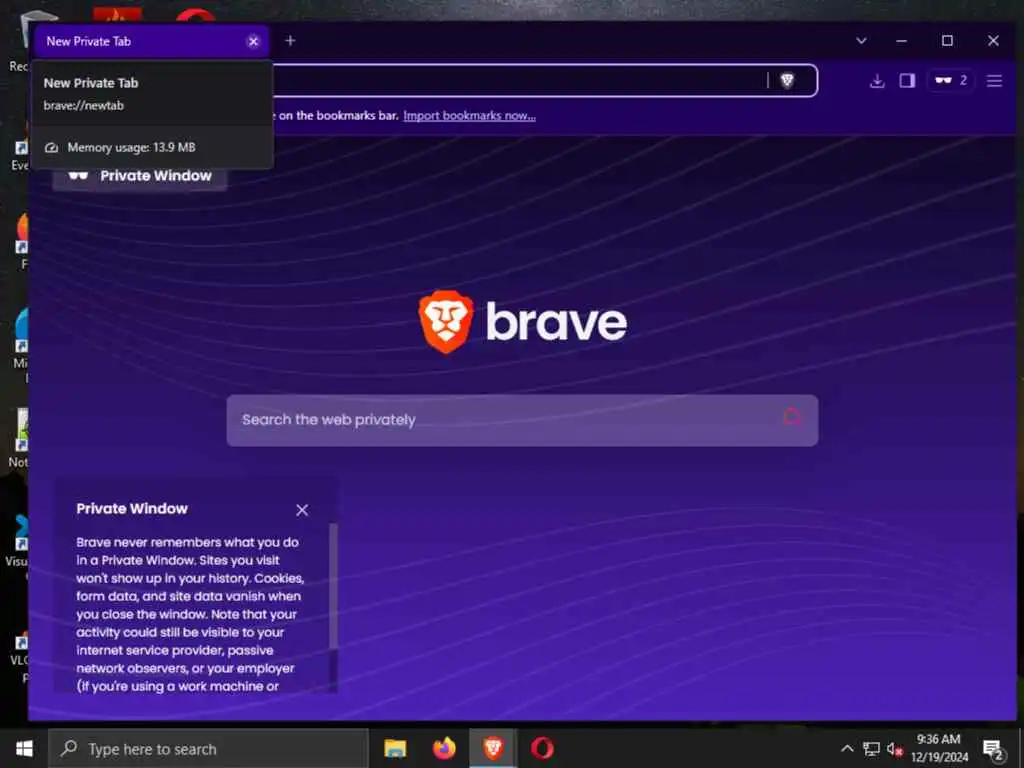Click the Private Window info card scrollbar
This screenshot has width=1024, height=768.
pyautogui.click(x=333, y=584)
